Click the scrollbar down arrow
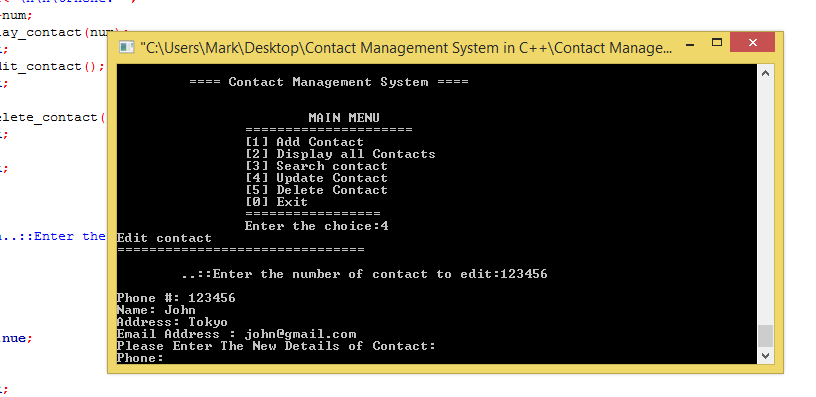 click(765, 356)
